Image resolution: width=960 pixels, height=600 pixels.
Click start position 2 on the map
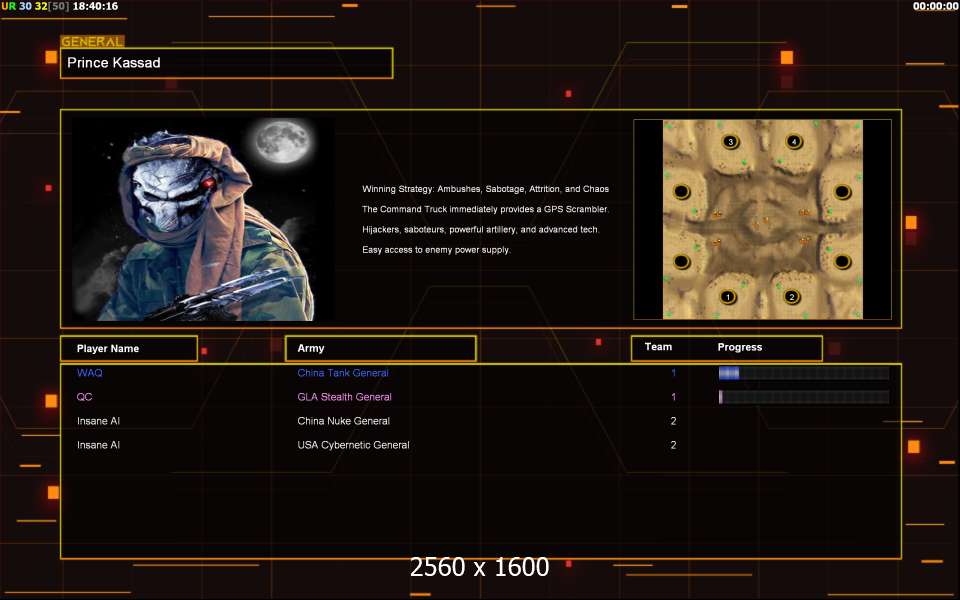(792, 297)
